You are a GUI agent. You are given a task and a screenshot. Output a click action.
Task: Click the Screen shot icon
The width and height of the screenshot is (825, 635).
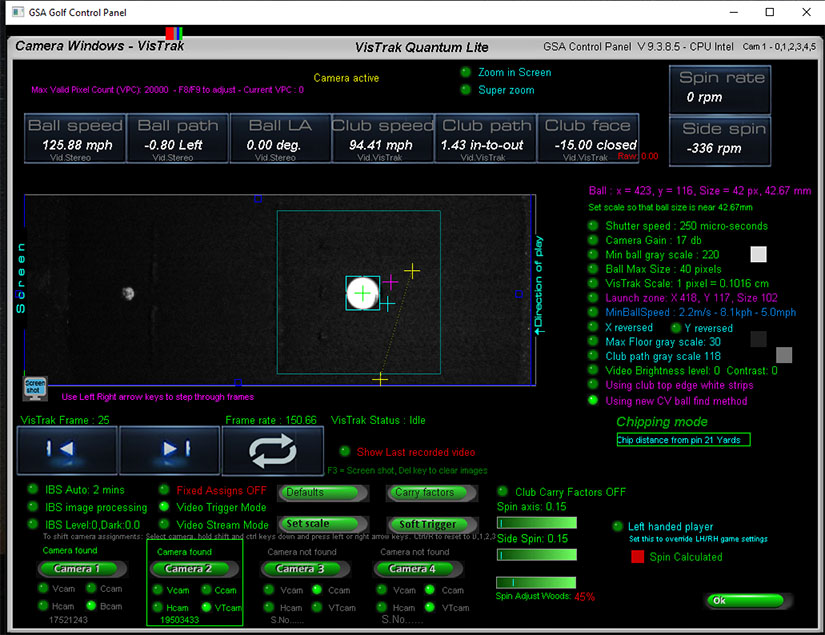[x=35, y=387]
